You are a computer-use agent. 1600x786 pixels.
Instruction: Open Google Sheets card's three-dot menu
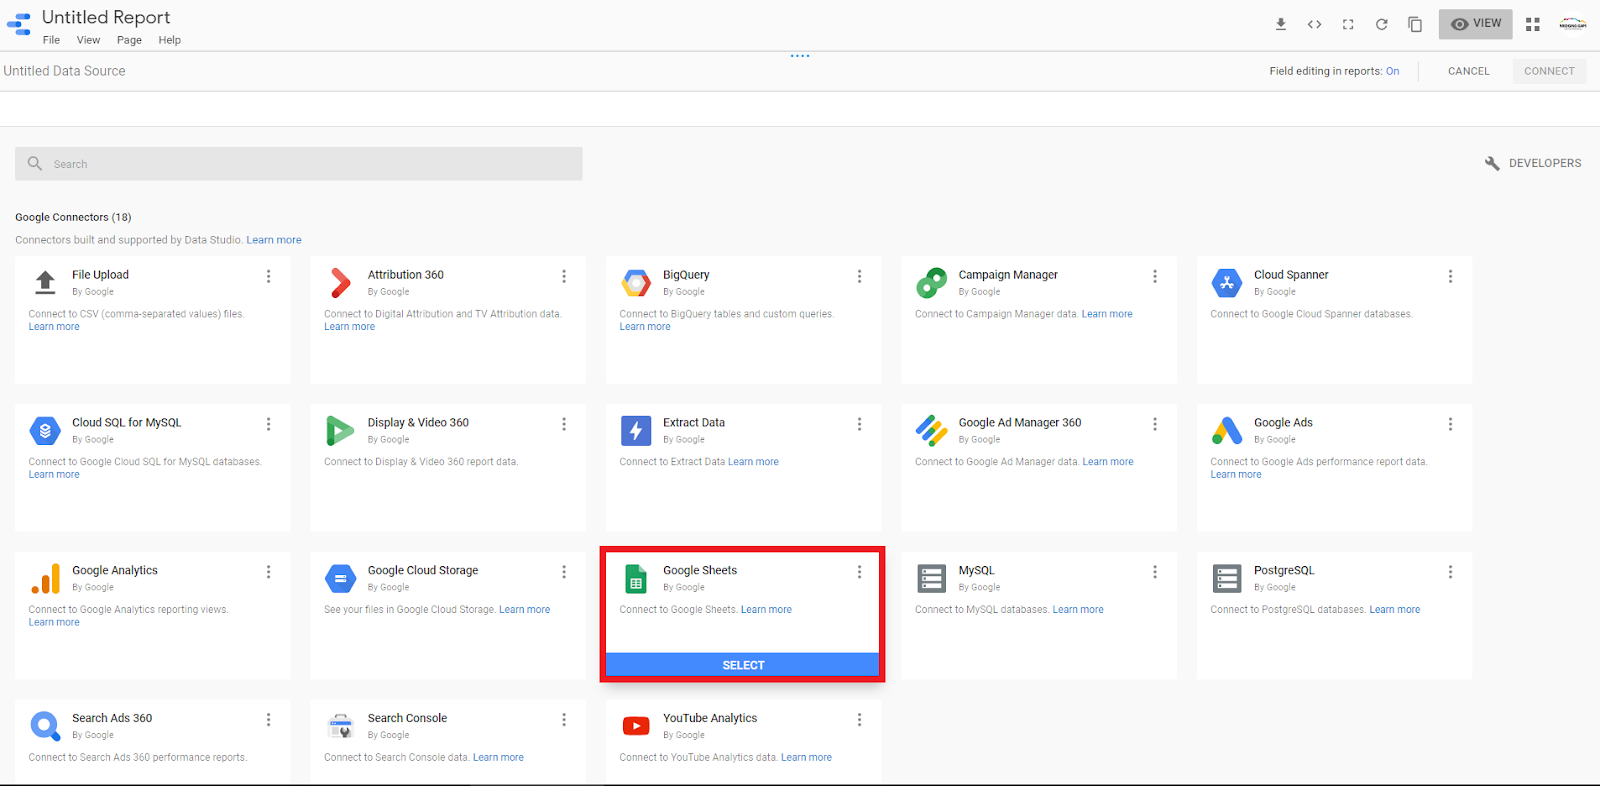[859, 572]
